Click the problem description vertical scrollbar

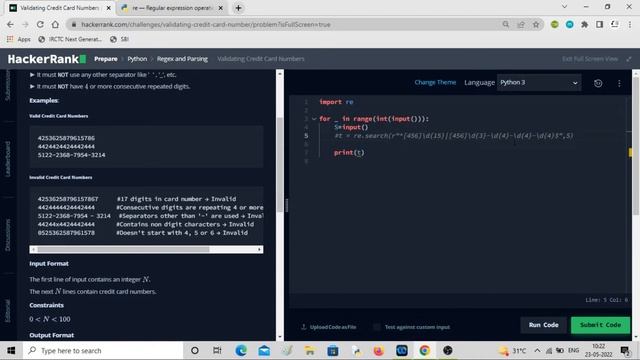pyautogui.click(x=280, y=164)
